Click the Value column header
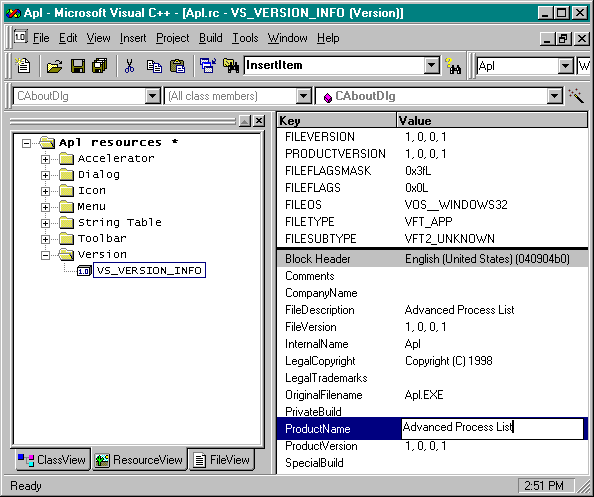Image resolution: width=594 pixels, height=497 pixels. (x=492, y=120)
